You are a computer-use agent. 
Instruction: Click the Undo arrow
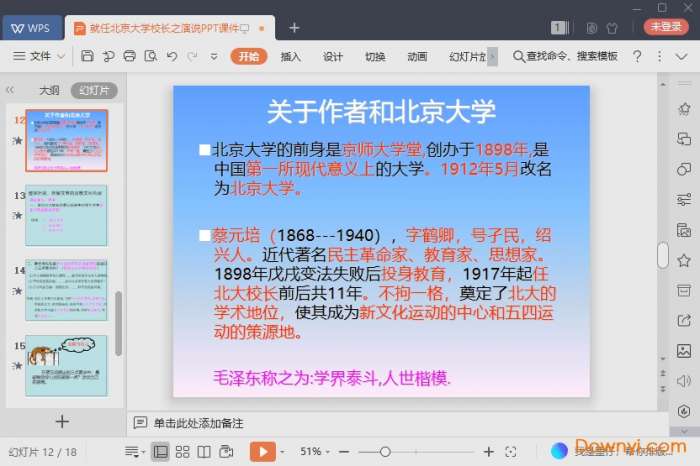tap(172, 56)
